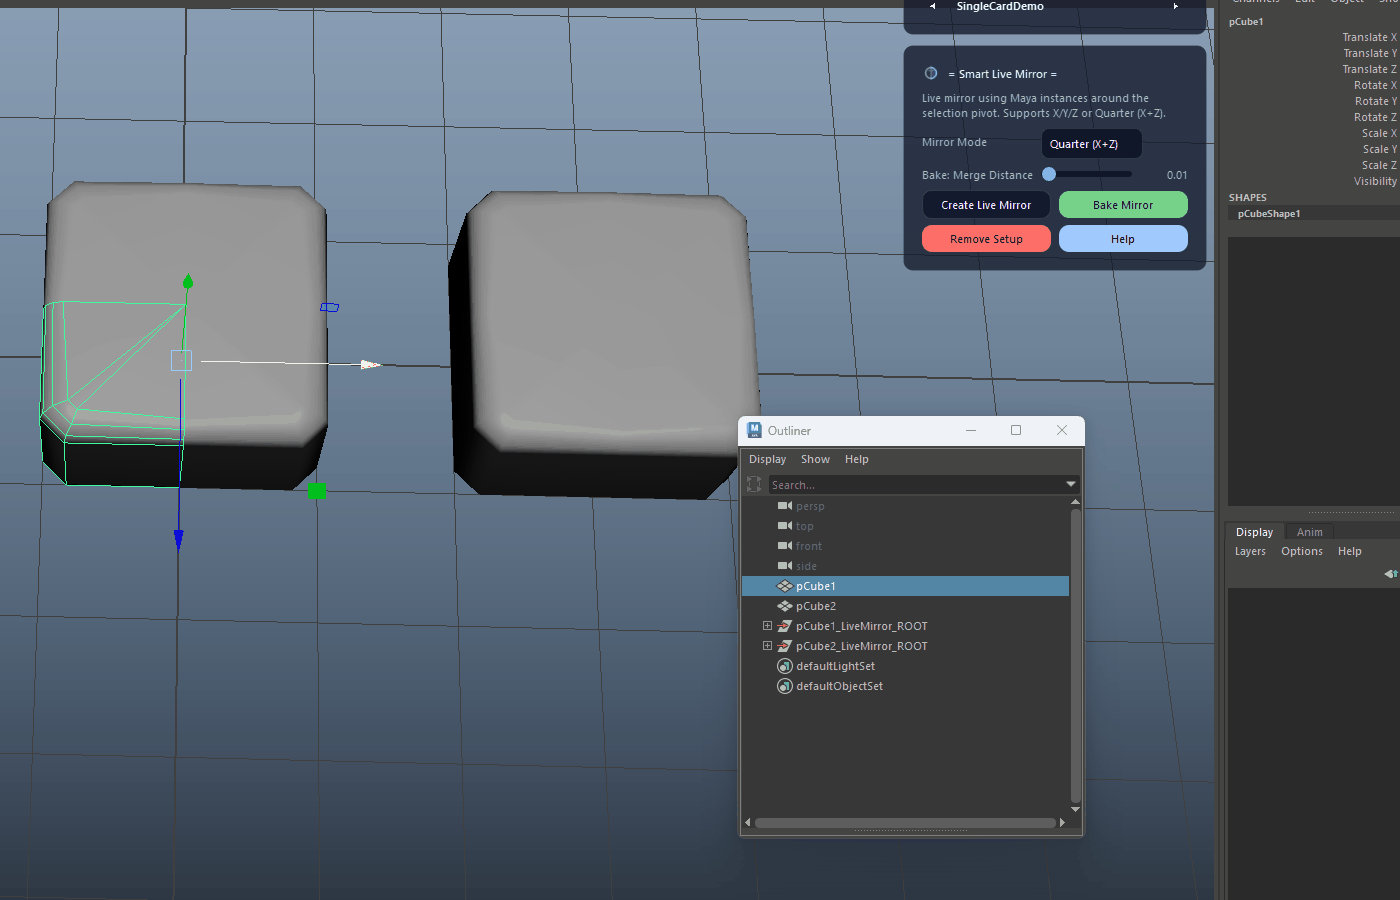Select Scale Z channel in Channel Box
This screenshot has height=900, width=1400.
pos(1379,165)
